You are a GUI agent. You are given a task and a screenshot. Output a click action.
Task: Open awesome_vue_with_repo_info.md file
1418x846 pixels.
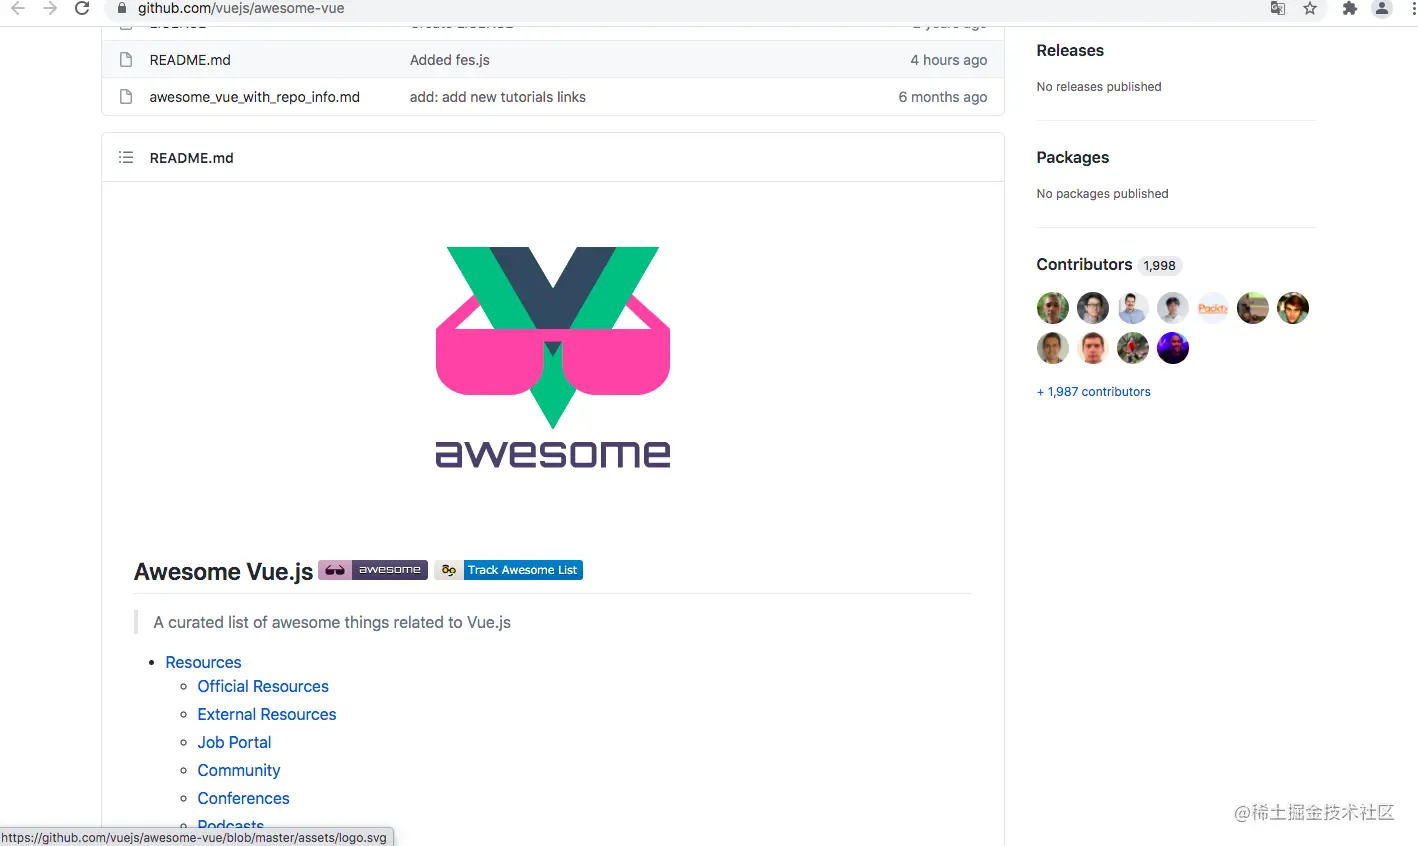pos(255,97)
